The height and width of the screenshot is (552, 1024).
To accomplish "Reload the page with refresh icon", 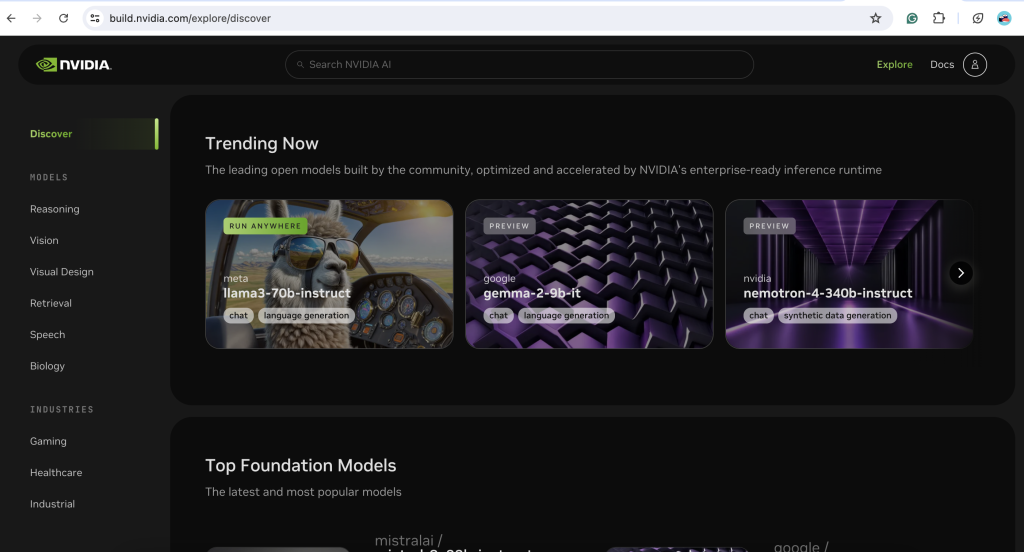I will click(63, 18).
